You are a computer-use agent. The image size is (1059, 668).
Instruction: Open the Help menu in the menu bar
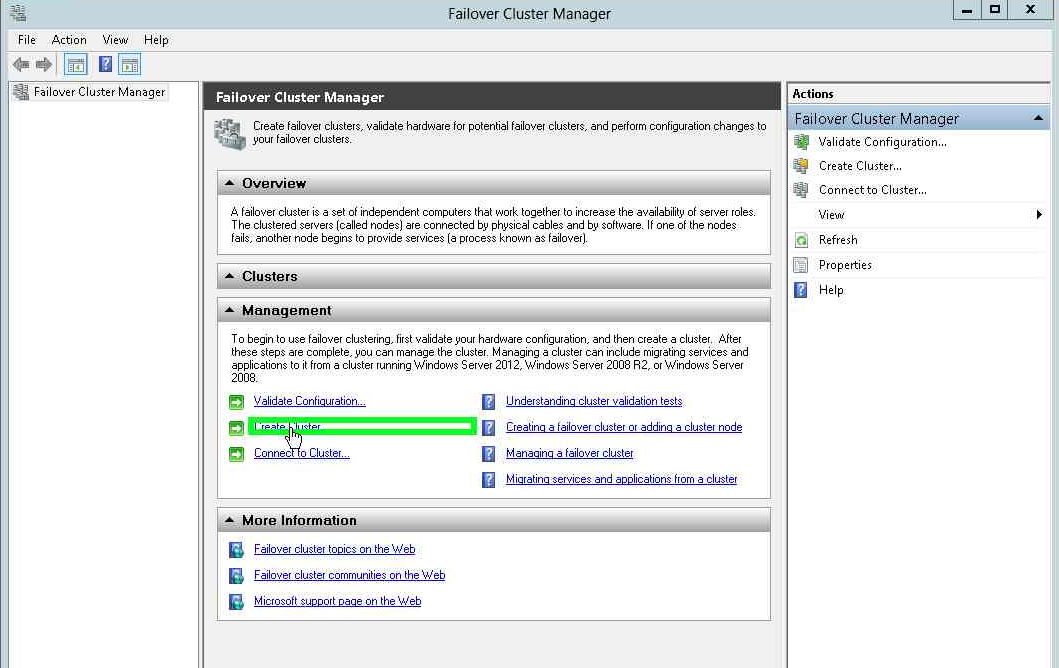[x=156, y=40]
